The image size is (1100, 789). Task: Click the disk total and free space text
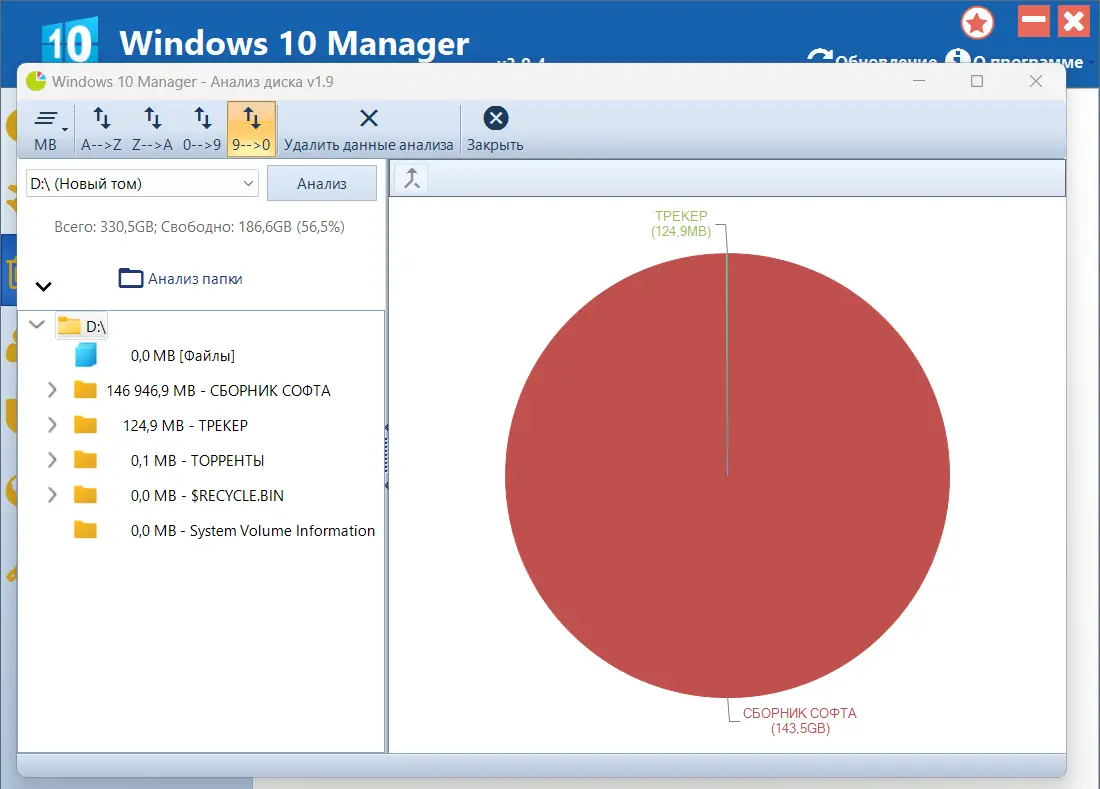coord(199,227)
